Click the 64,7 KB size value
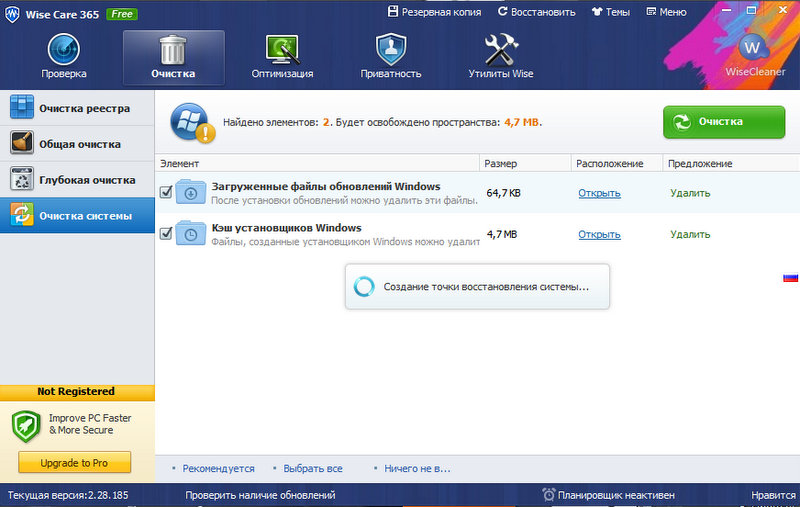Image resolution: width=800 pixels, height=507 pixels. click(x=504, y=193)
